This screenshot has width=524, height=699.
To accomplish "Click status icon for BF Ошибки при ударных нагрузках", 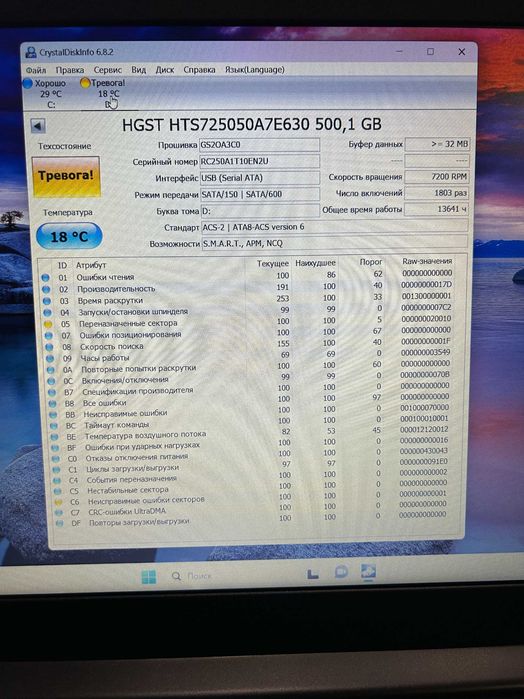I will (55, 448).
